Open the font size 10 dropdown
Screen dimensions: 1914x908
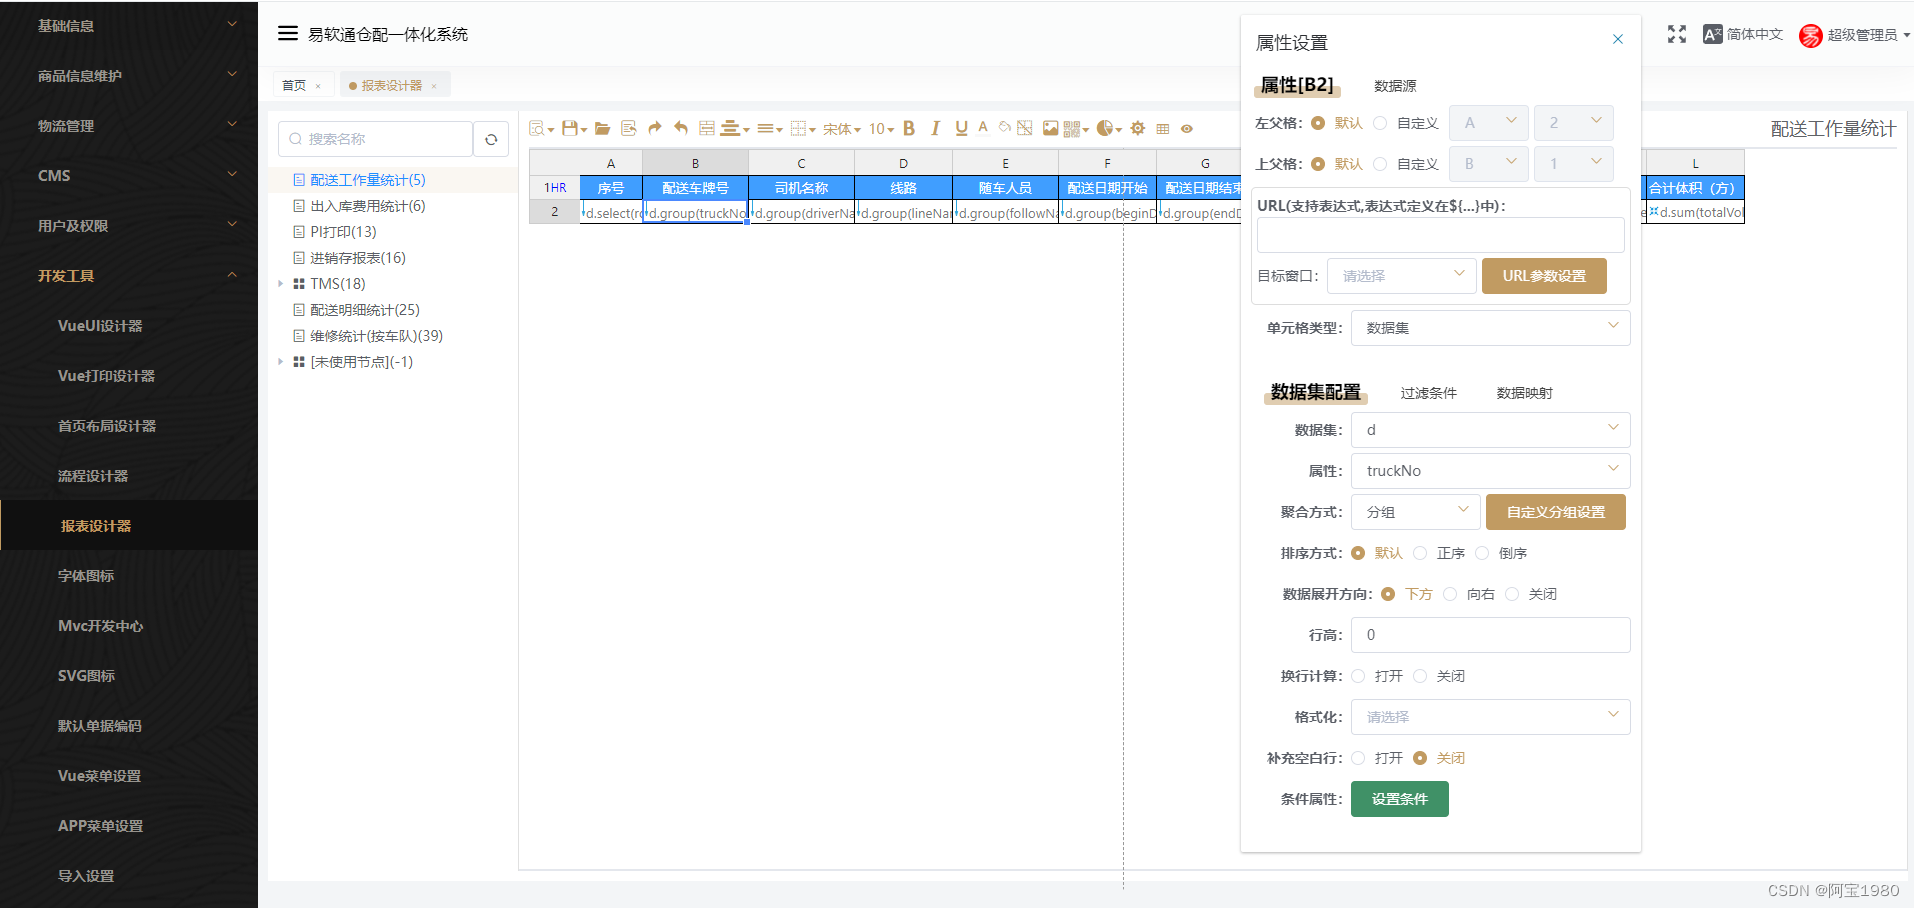pyautogui.click(x=881, y=129)
